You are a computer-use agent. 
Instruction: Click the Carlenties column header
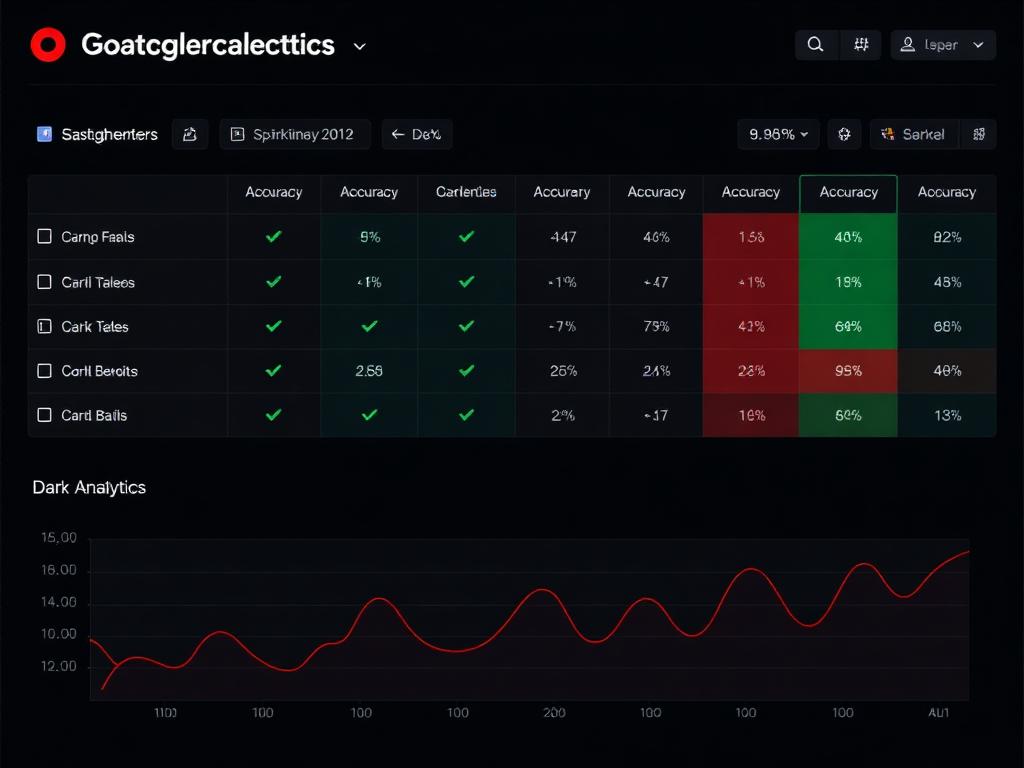point(466,192)
